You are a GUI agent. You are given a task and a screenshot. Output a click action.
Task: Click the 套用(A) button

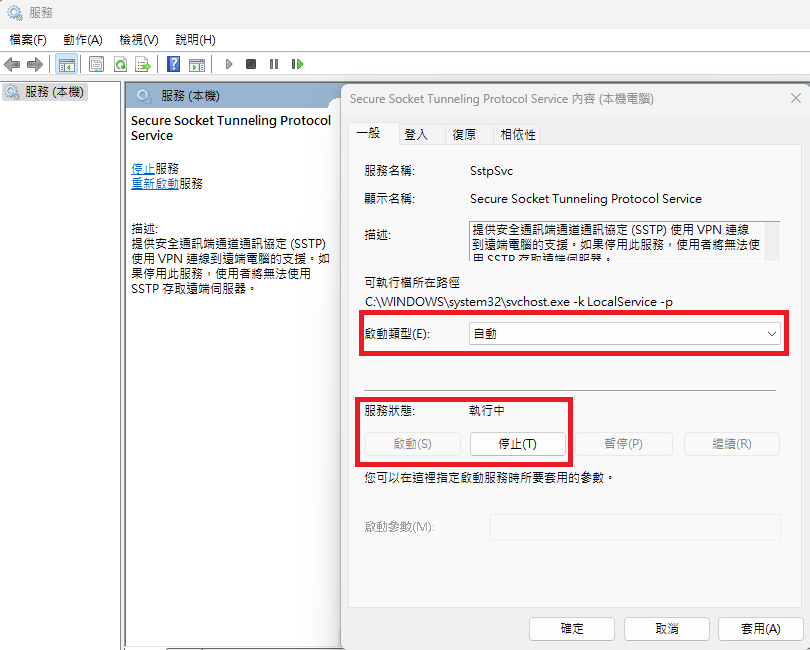761,629
